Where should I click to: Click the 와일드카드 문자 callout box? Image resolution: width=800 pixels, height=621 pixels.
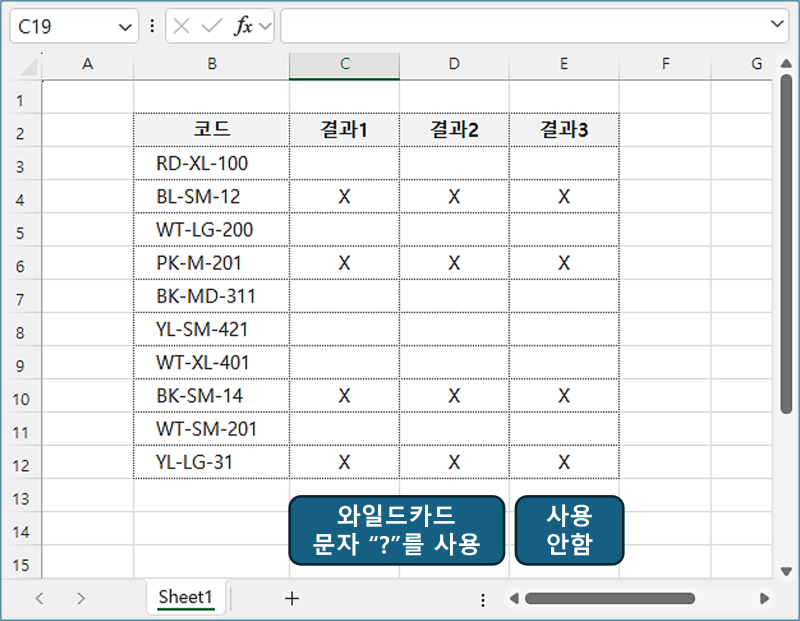pyautogui.click(x=396, y=530)
